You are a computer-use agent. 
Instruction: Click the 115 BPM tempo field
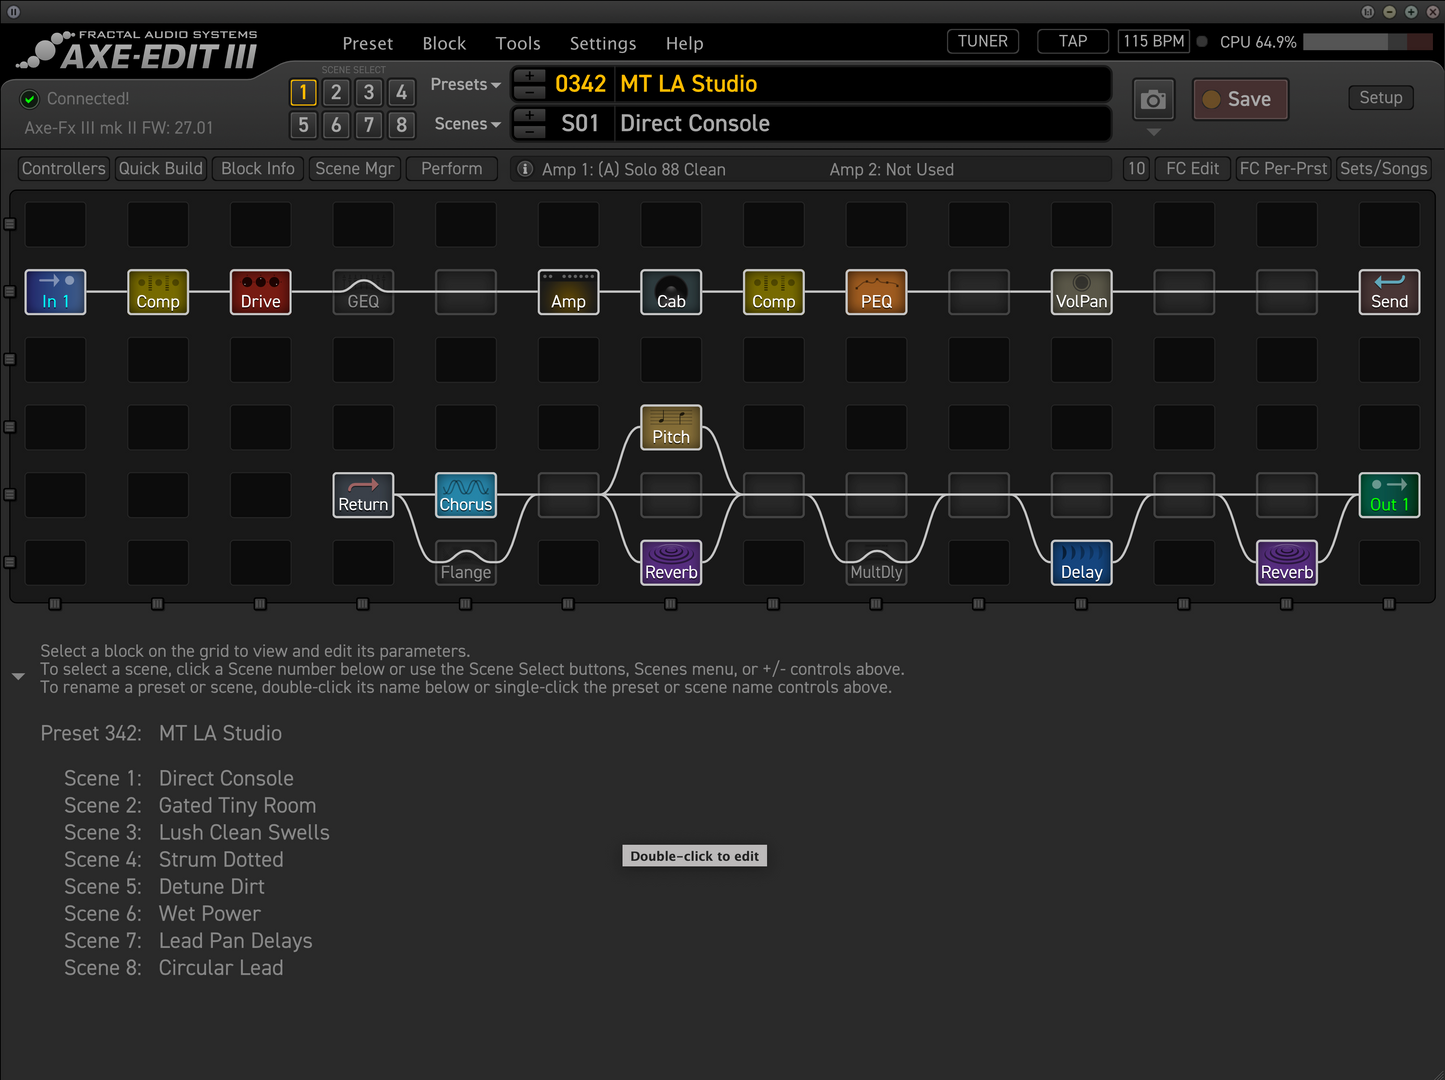coord(1153,41)
